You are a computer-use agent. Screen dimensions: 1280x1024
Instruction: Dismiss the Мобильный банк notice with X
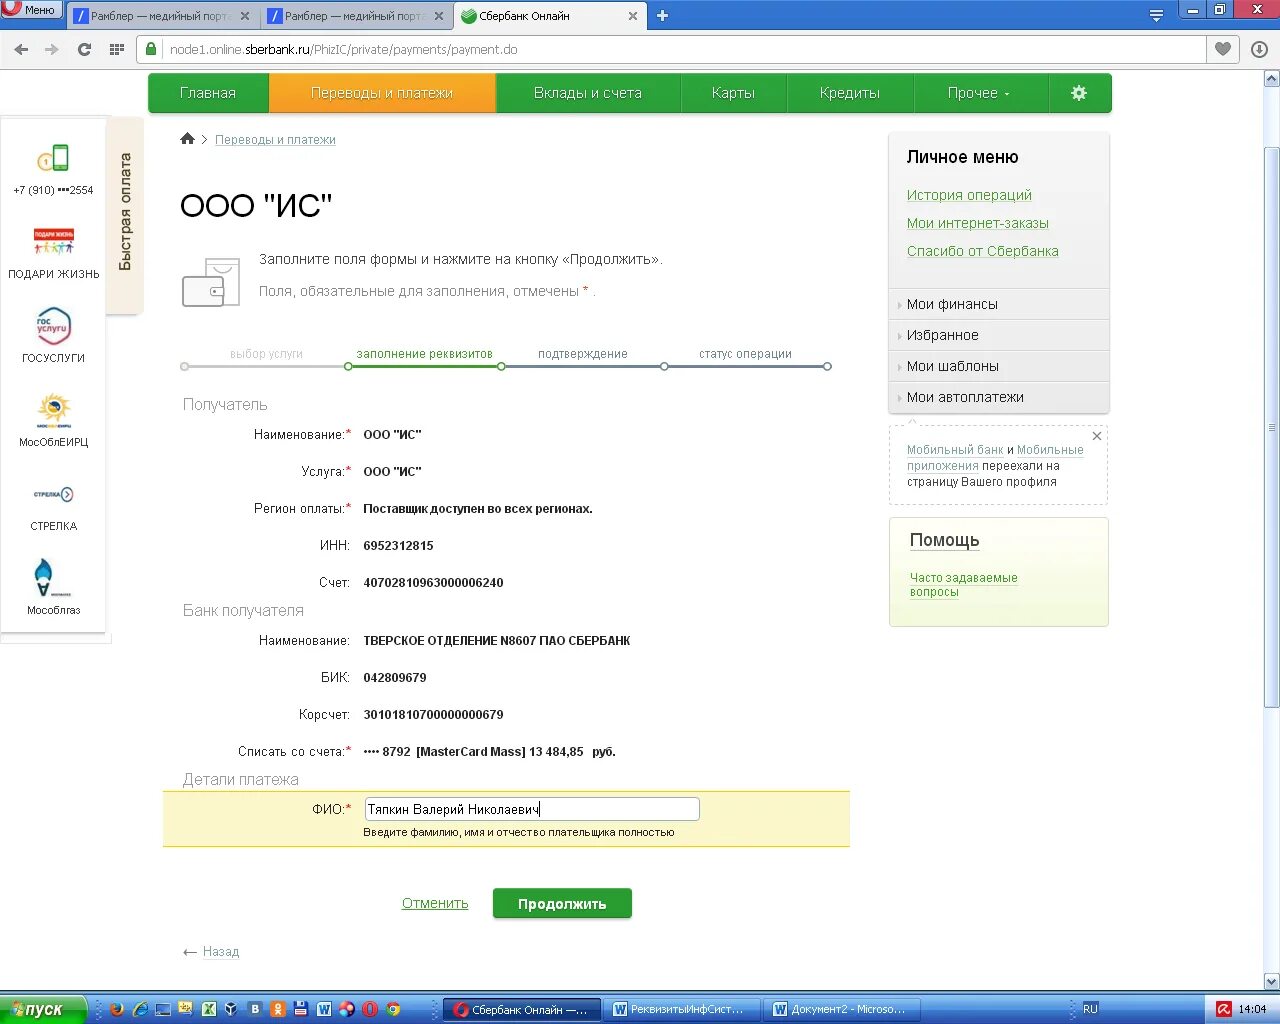point(1097,436)
